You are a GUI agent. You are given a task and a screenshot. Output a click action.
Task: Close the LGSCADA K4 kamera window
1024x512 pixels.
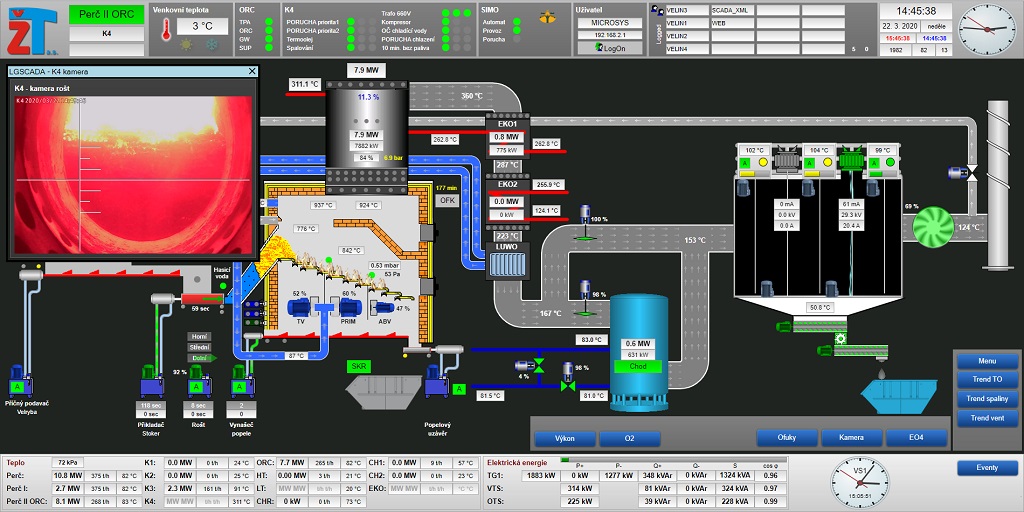[x=252, y=72]
